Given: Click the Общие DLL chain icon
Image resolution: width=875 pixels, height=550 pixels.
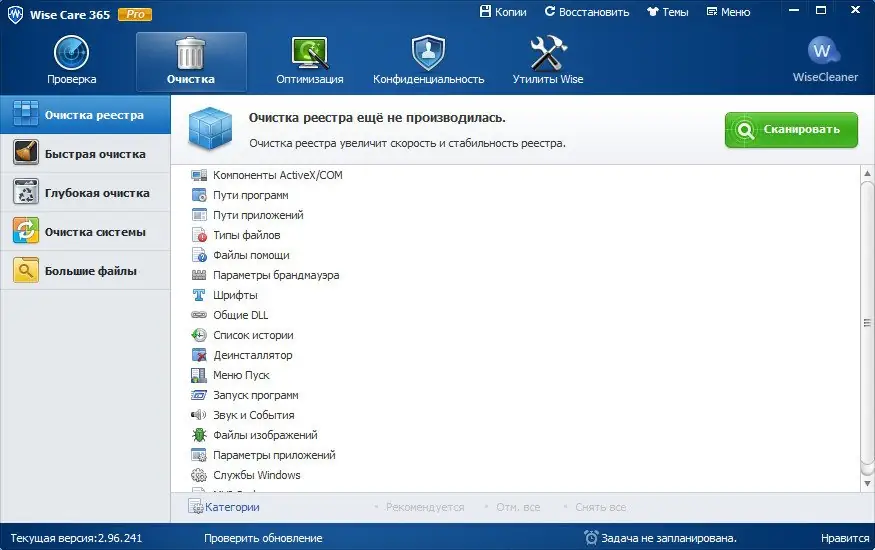Looking at the screenshot, I should point(199,315).
